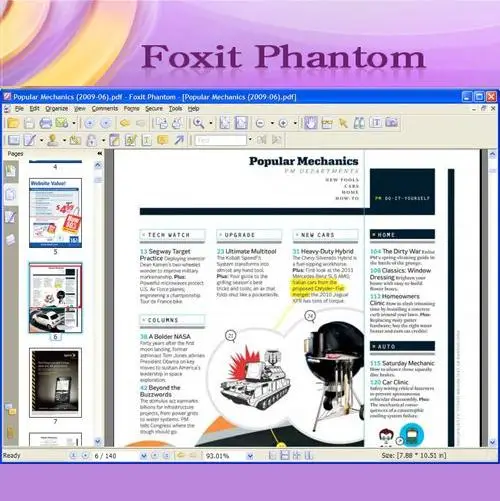Select the arrow Select Annotation tool
500x501 pixels.
click(x=343, y=123)
